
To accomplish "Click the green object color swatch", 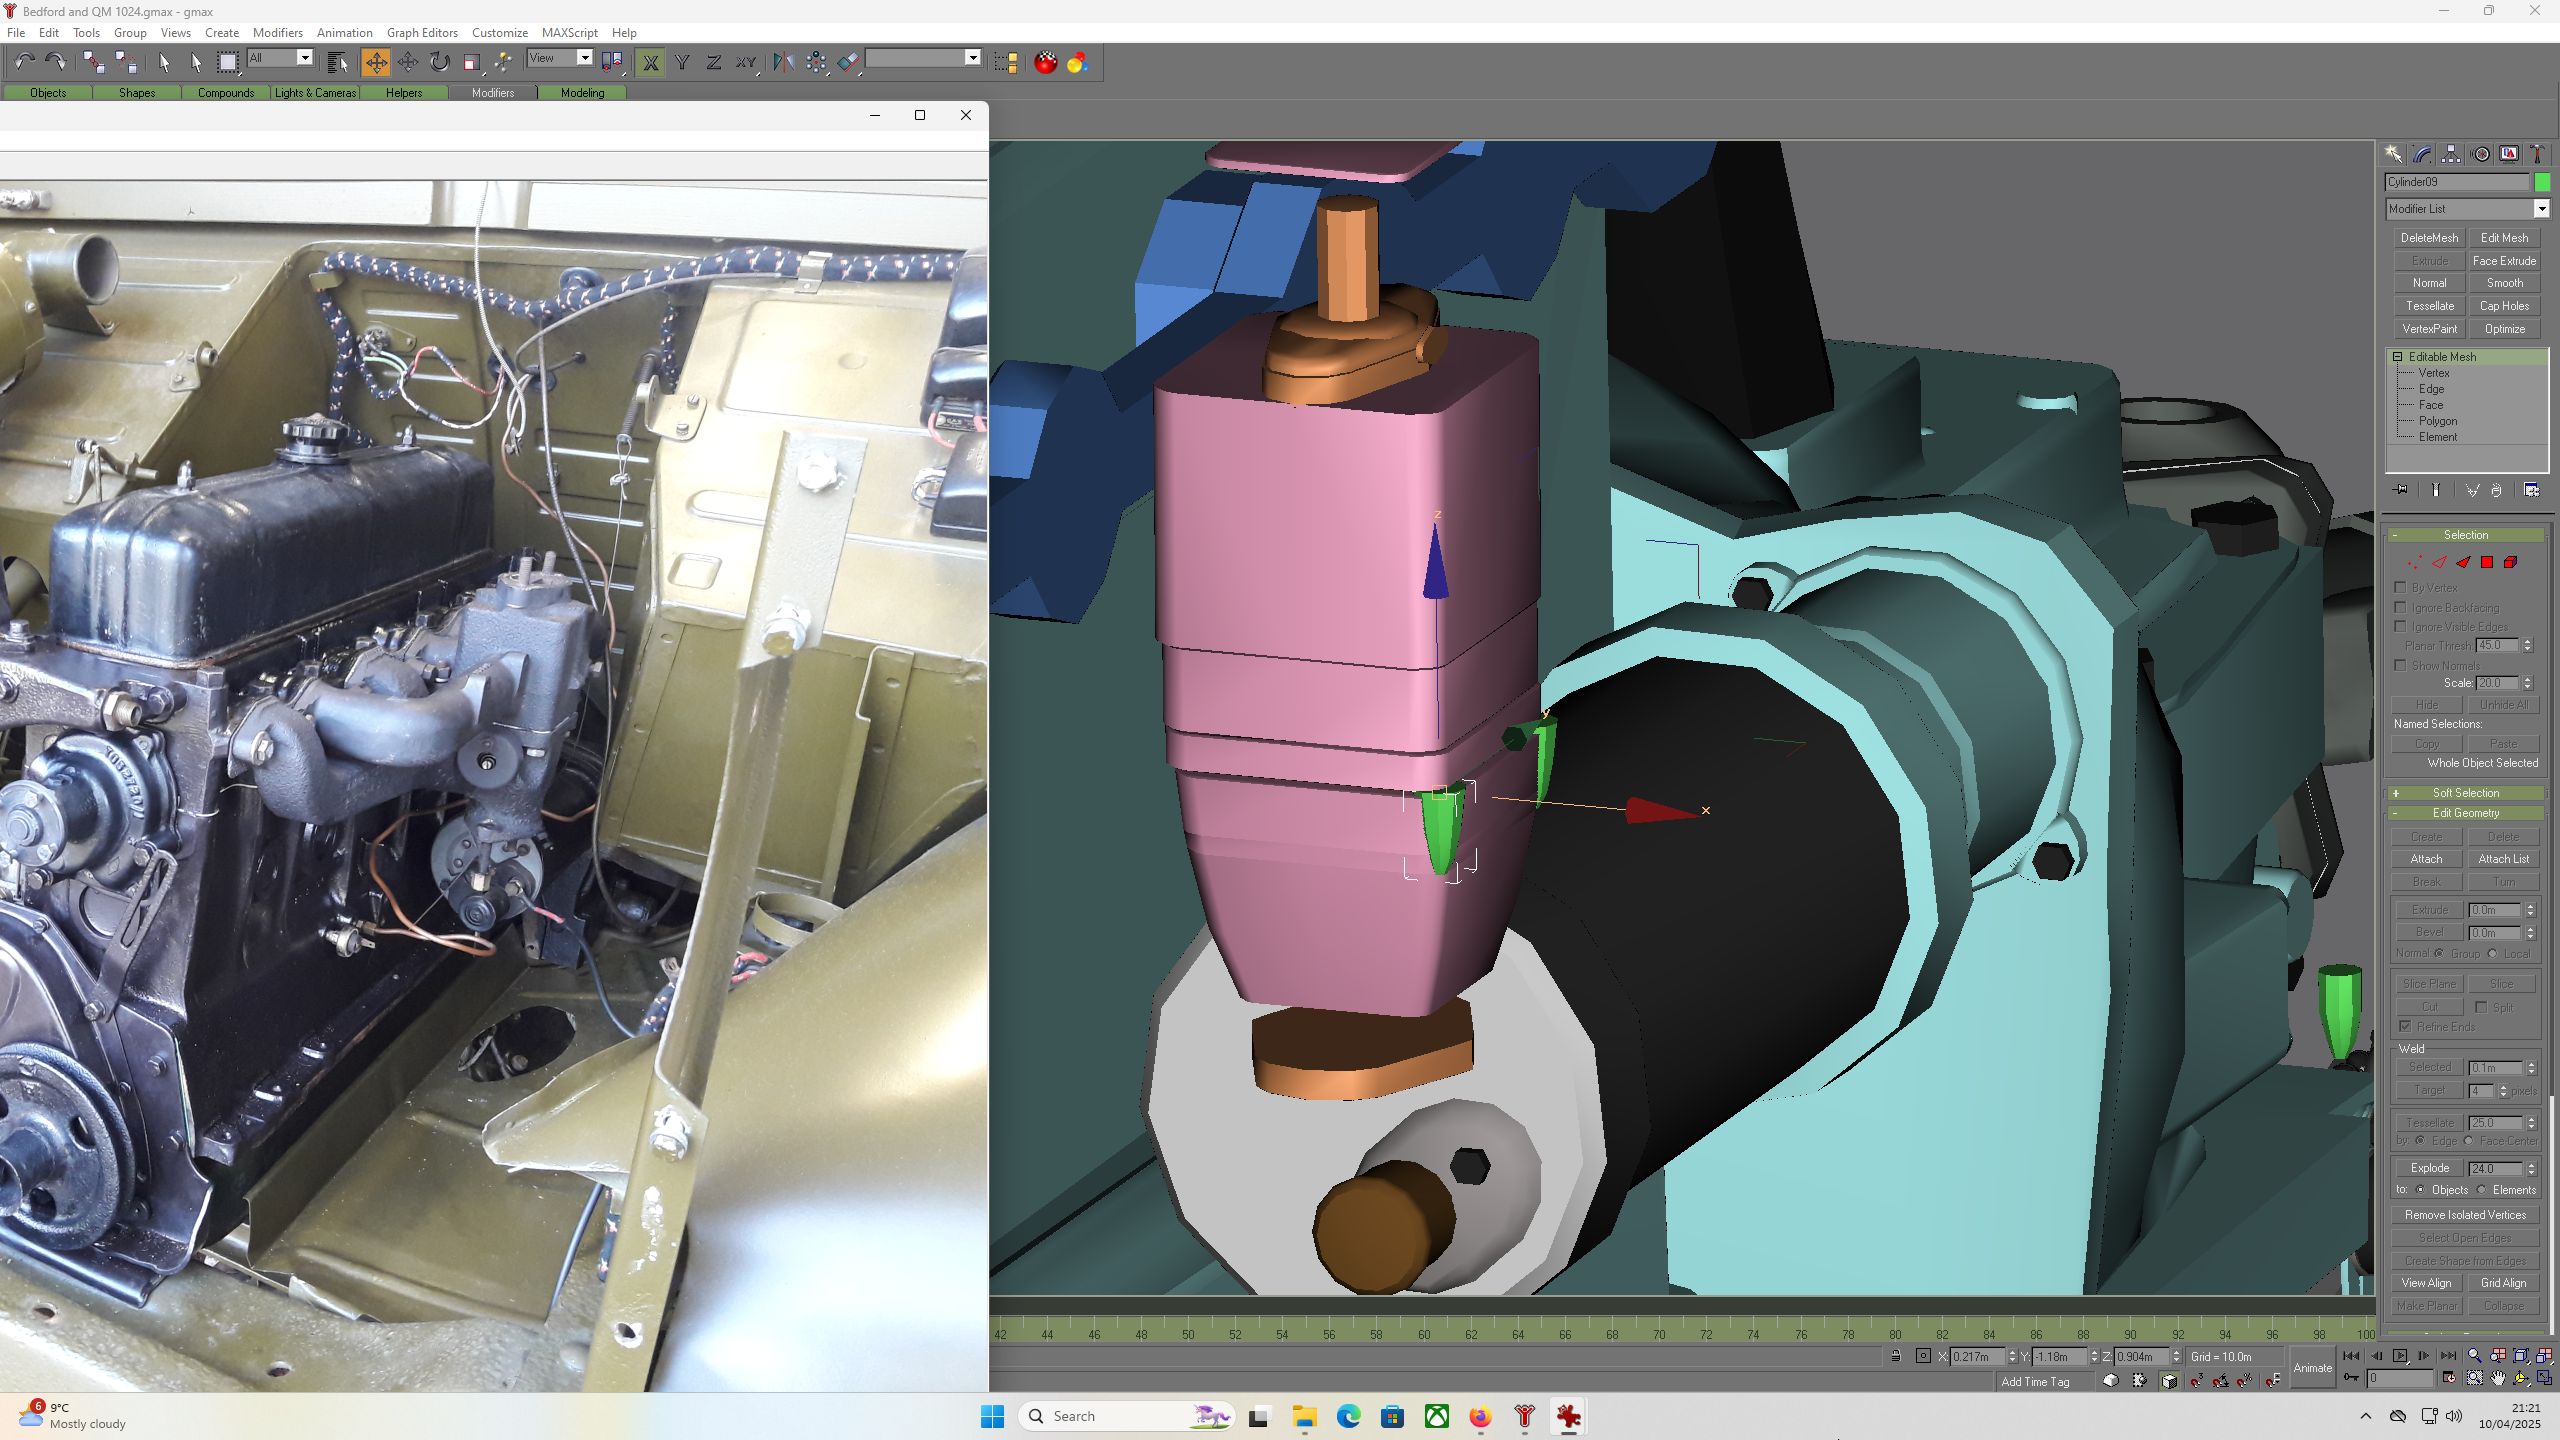I will [x=2542, y=182].
